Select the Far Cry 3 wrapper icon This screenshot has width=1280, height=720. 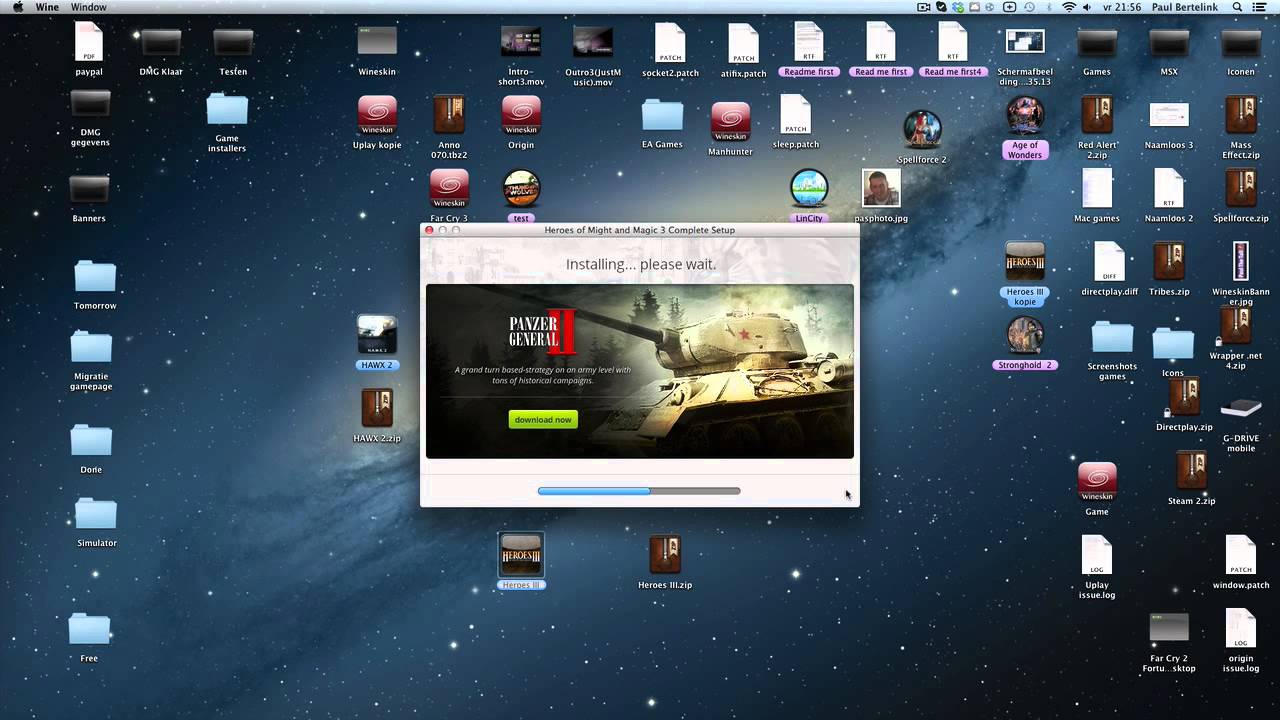coord(449,188)
